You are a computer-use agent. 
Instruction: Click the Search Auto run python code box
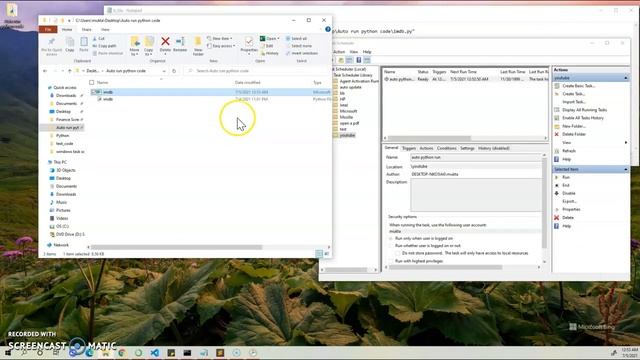pyautogui.click(x=257, y=71)
